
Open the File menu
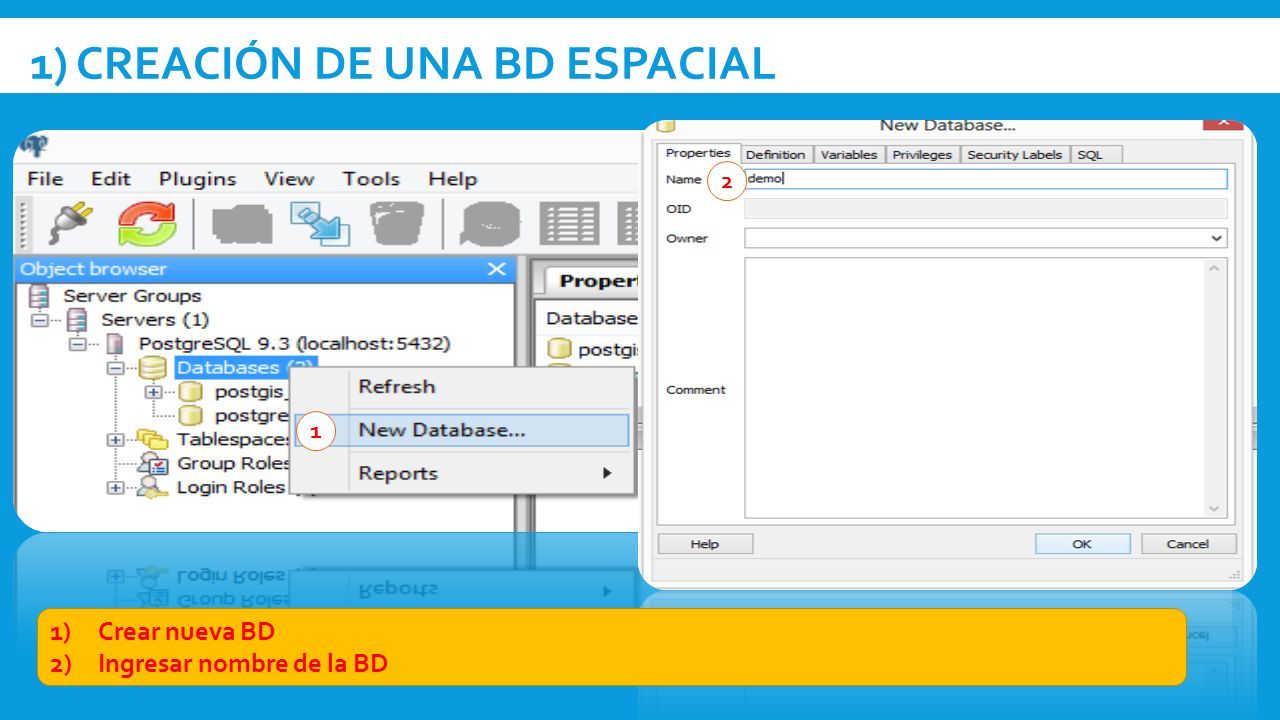(x=45, y=179)
